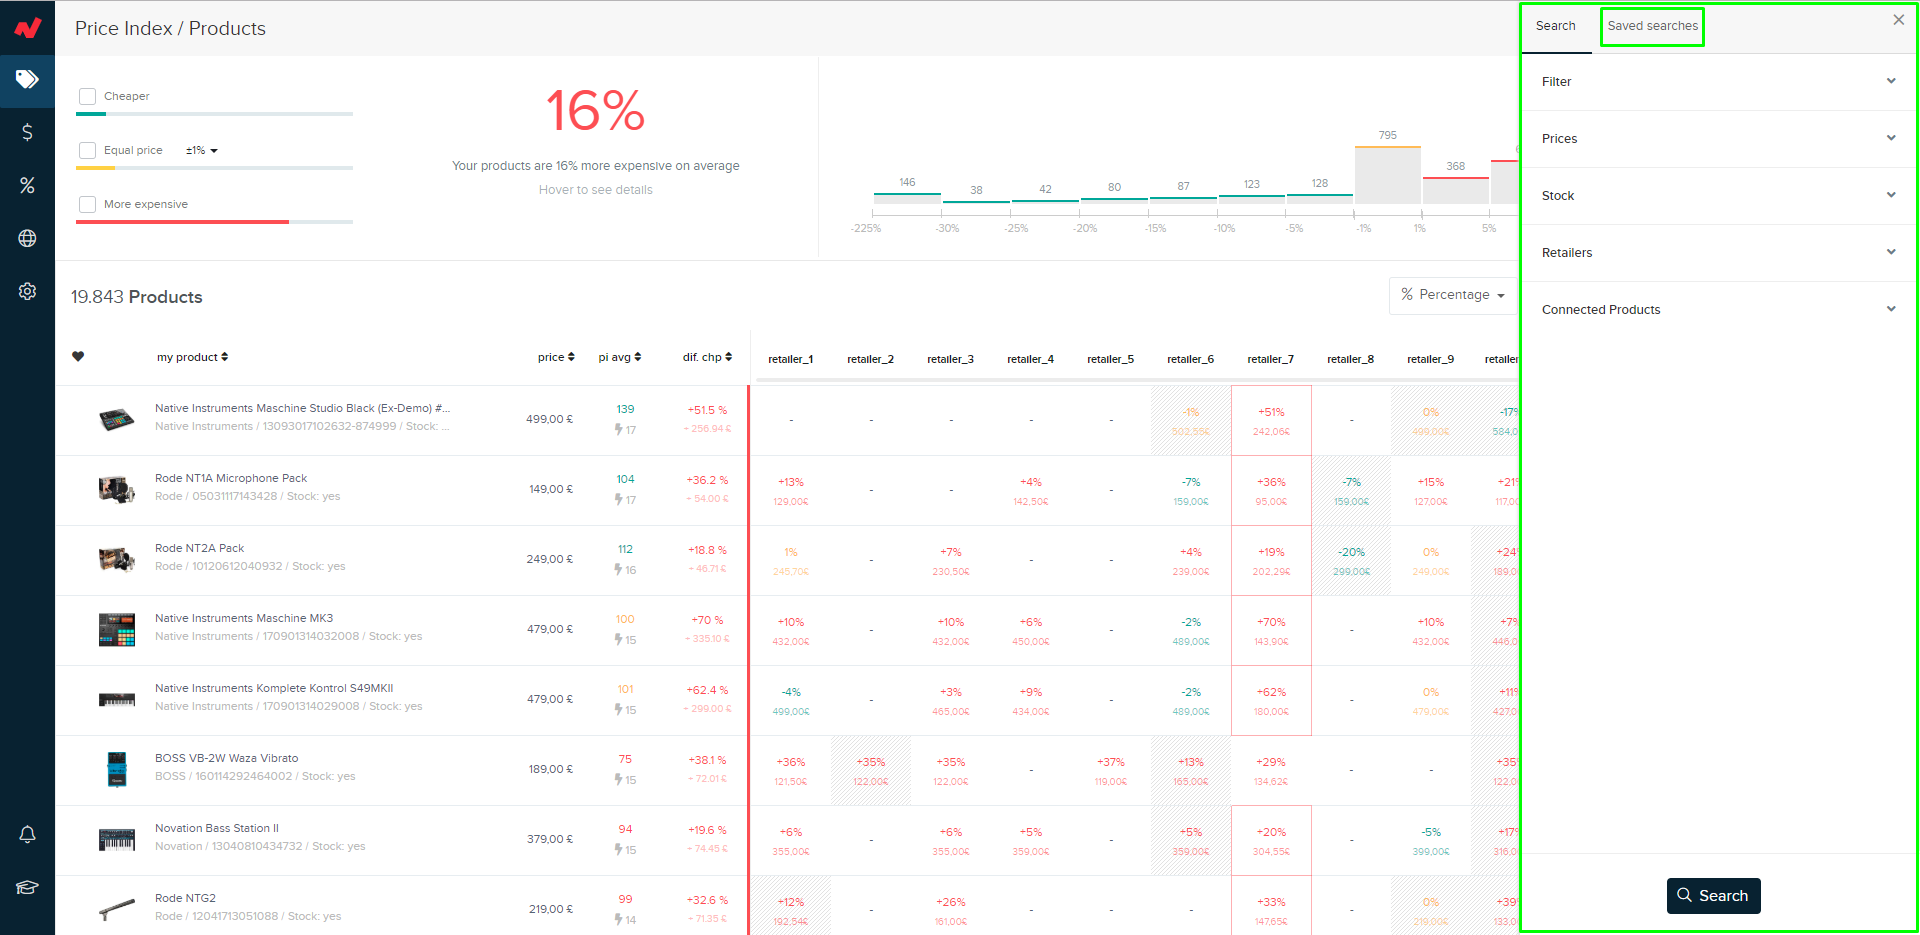Image resolution: width=1920 pixels, height=935 pixels.
Task: Open Novation Bass Station II link
Action: point(217,828)
